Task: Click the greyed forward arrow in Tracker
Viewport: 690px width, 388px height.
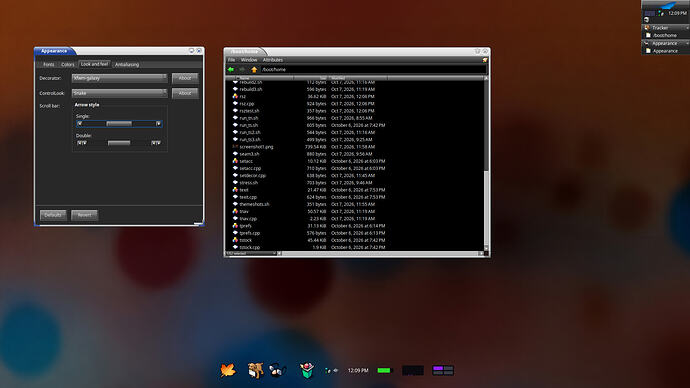Action: [242, 70]
